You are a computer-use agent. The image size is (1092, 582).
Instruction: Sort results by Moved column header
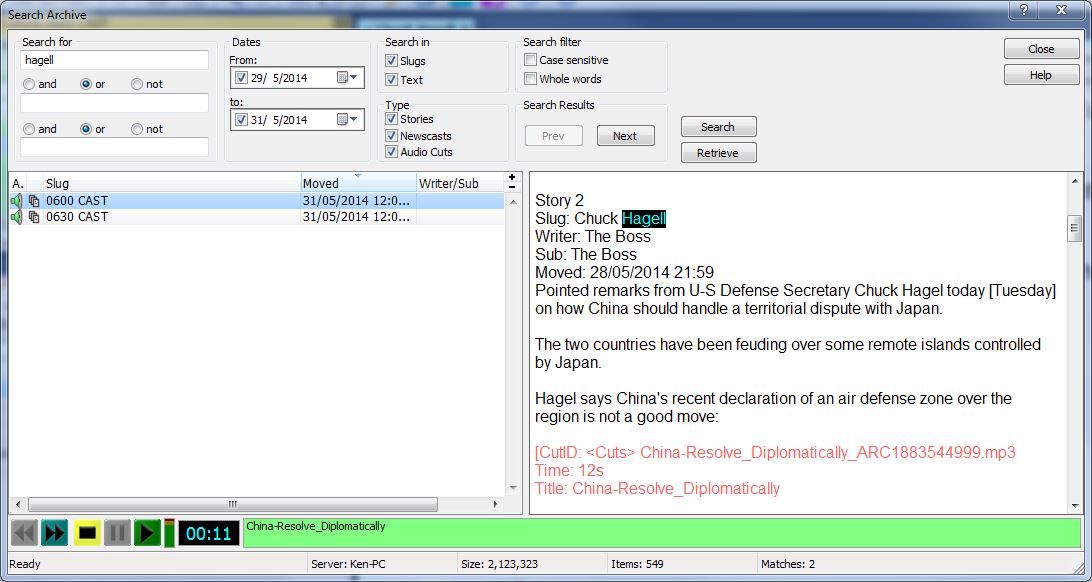(358, 184)
